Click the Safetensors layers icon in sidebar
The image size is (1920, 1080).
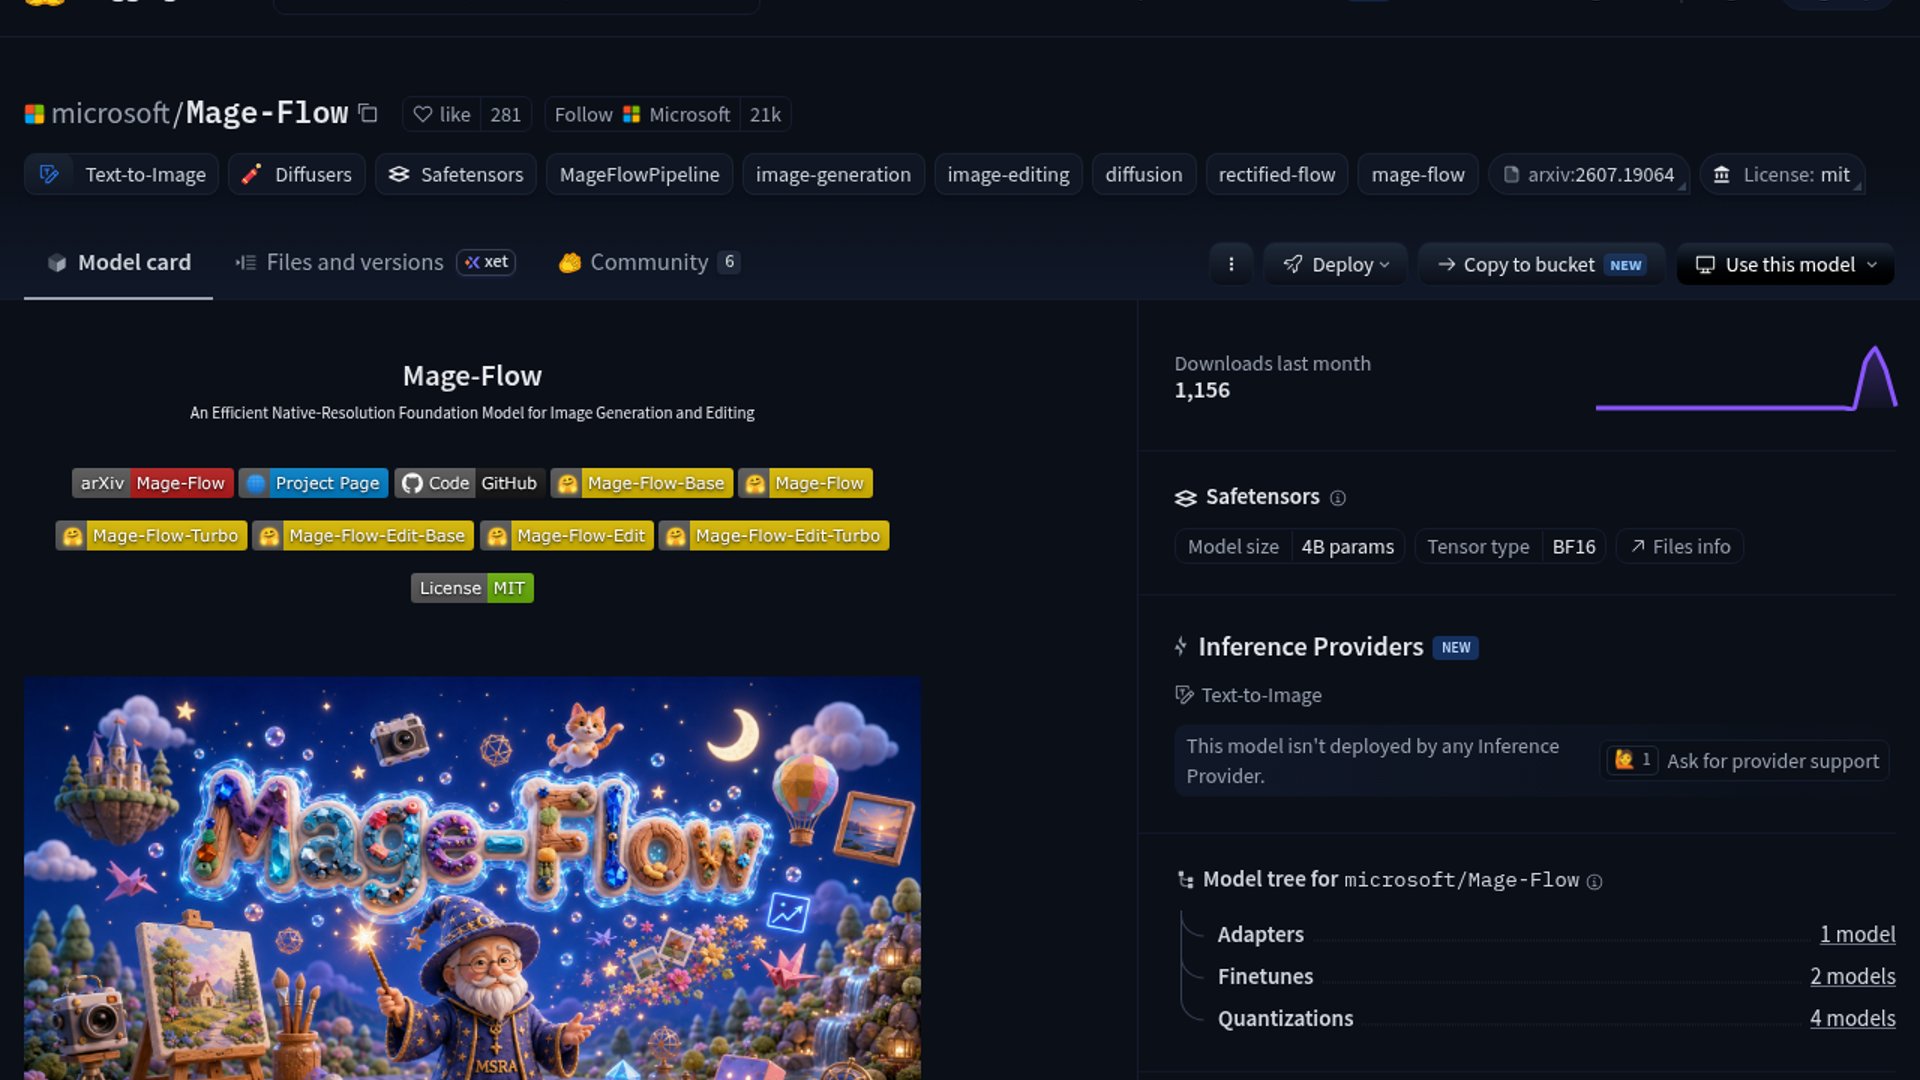tap(1186, 498)
